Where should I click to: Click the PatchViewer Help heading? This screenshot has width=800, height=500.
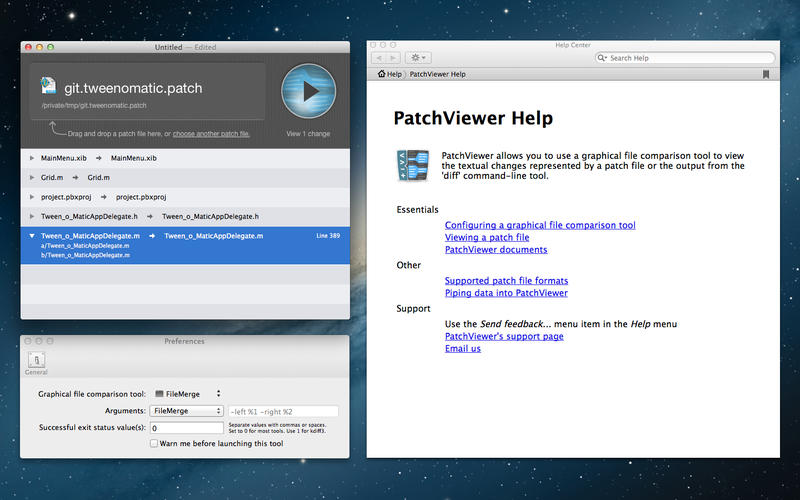473,118
